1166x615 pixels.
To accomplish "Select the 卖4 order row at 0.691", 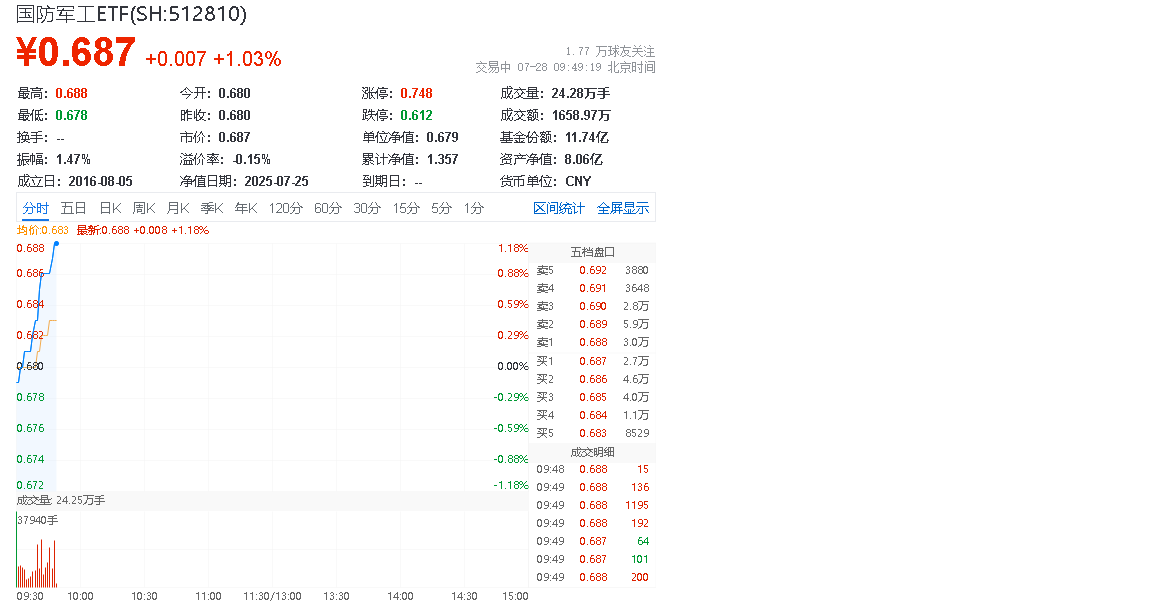I will [593, 288].
